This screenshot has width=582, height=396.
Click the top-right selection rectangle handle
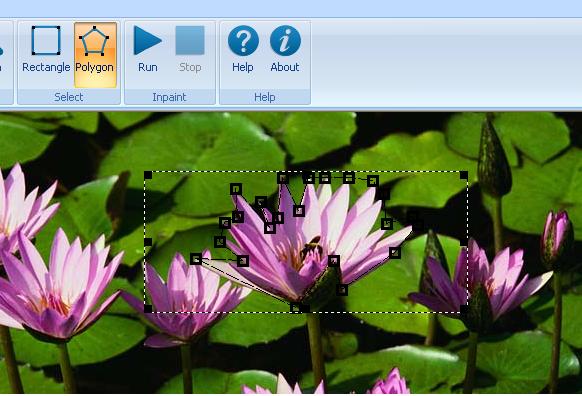[x=464, y=175]
